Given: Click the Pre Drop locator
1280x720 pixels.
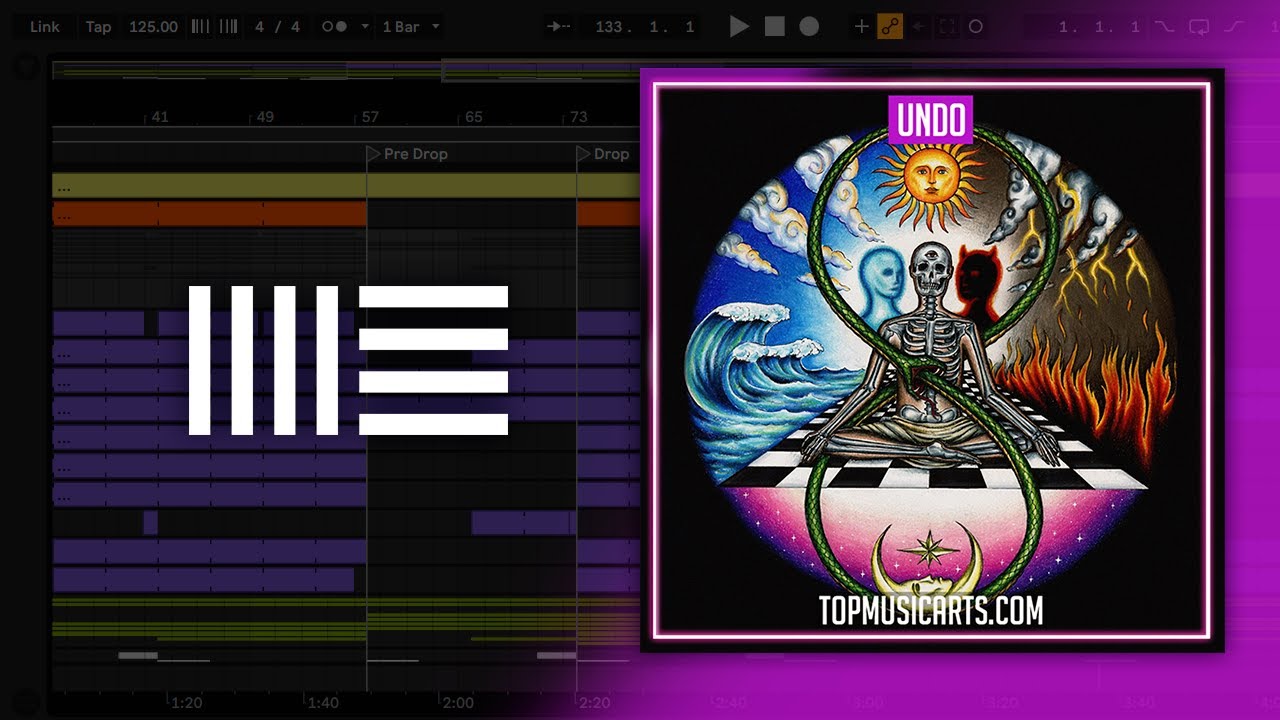Looking at the screenshot, I should coord(407,154).
